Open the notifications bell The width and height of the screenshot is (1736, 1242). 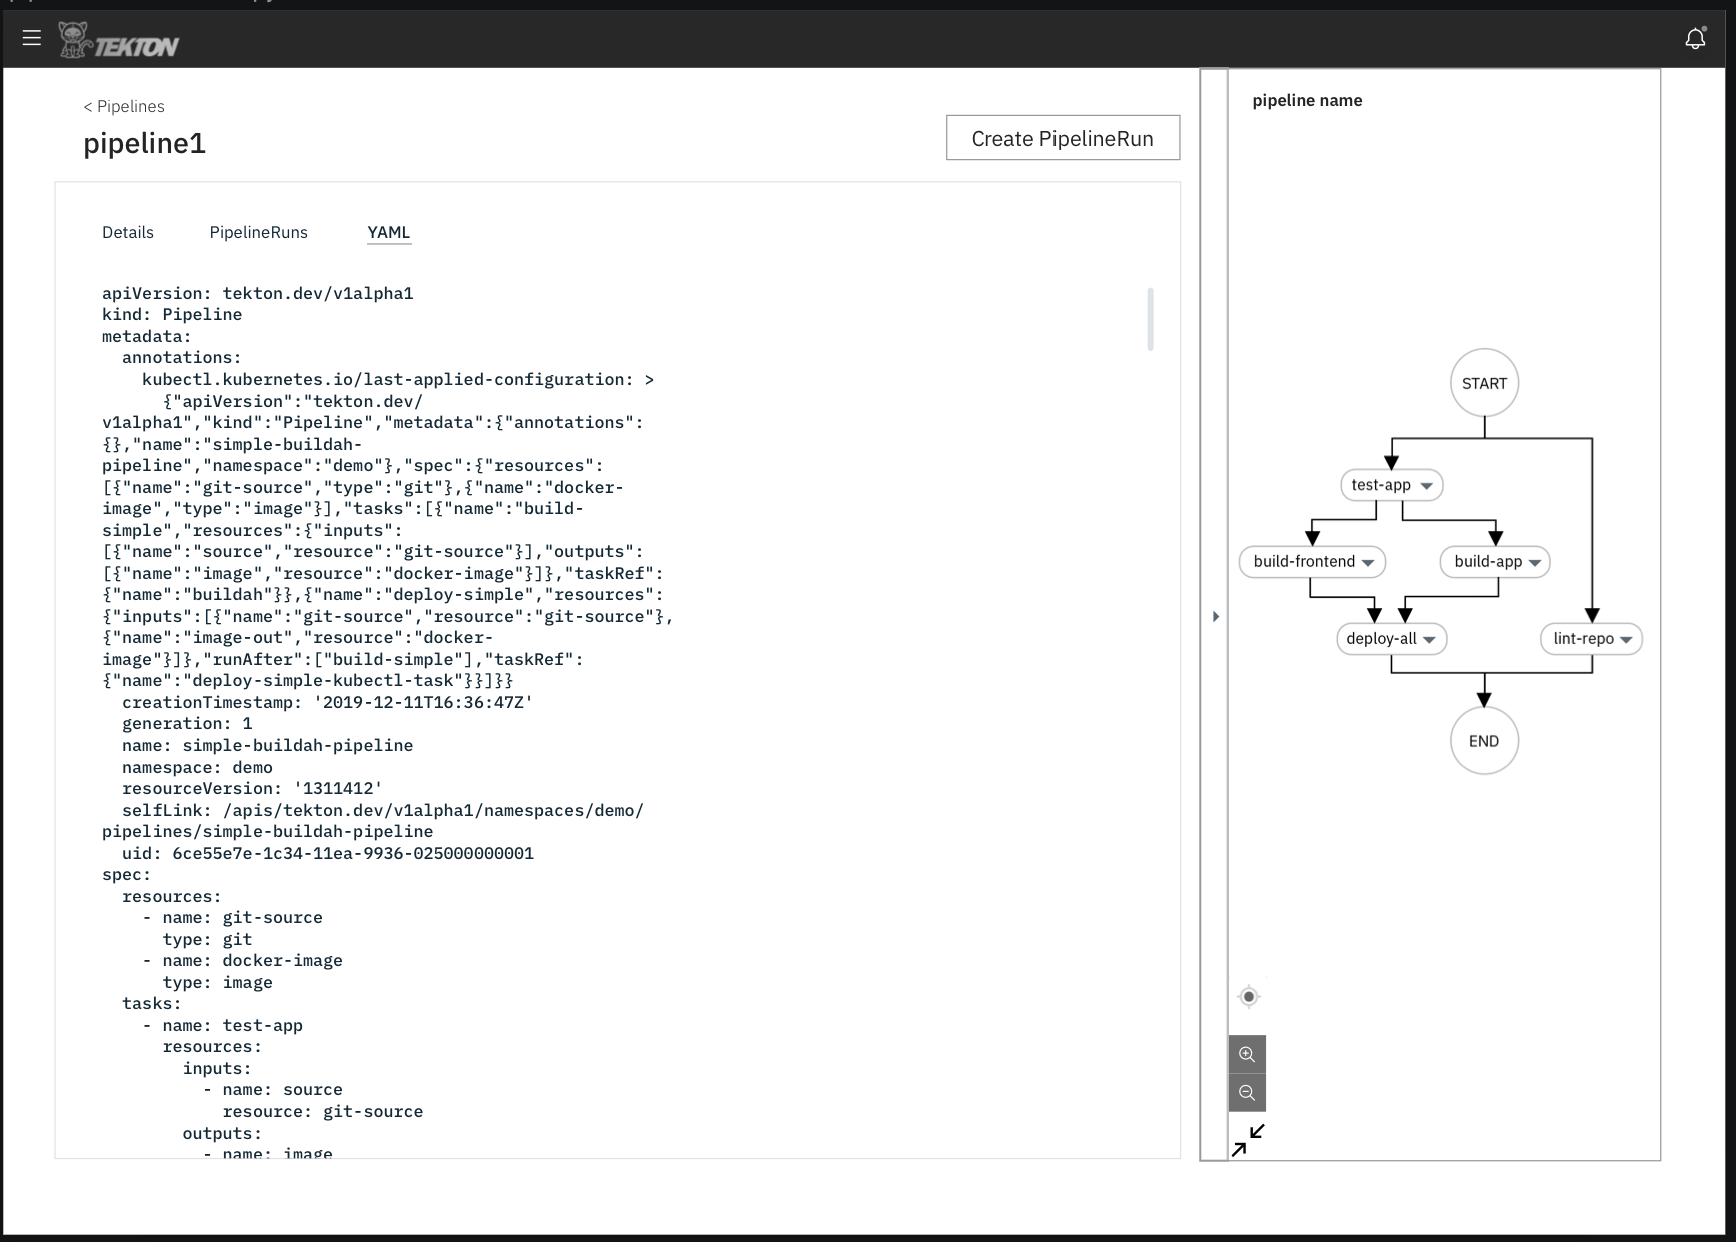pyautogui.click(x=1695, y=38)
